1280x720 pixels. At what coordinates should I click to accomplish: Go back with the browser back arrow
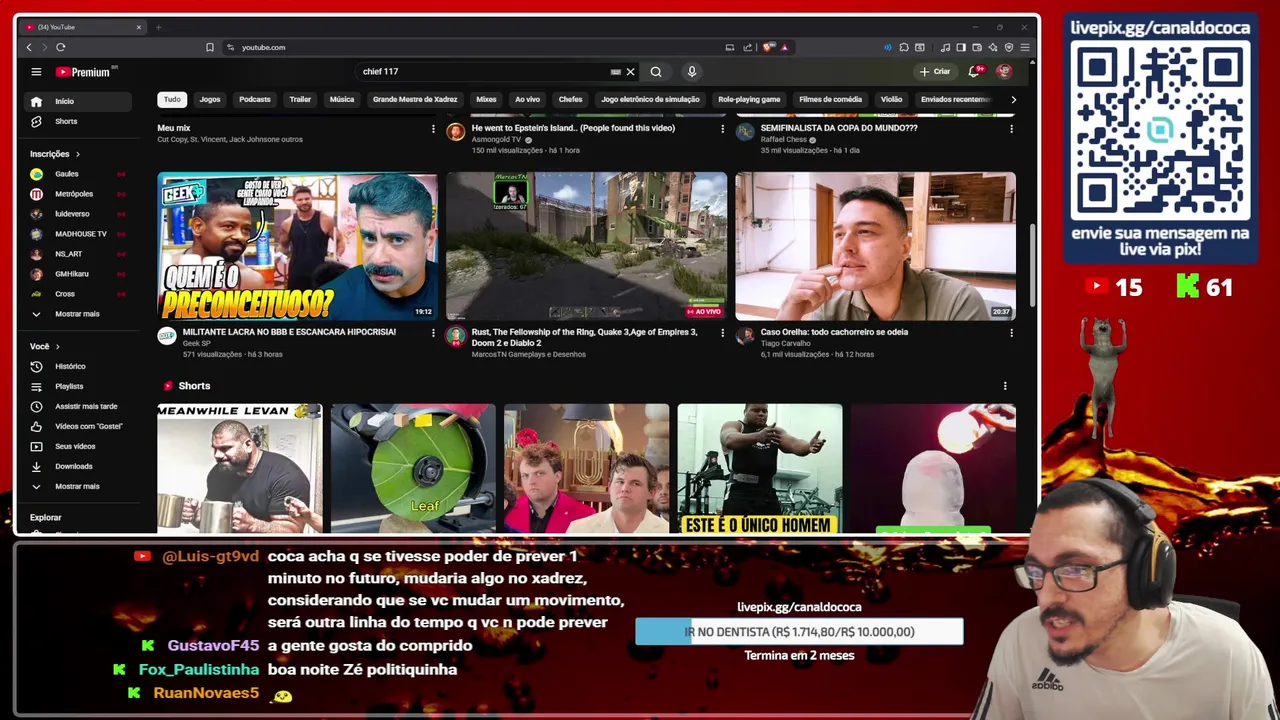click(29, 47)
